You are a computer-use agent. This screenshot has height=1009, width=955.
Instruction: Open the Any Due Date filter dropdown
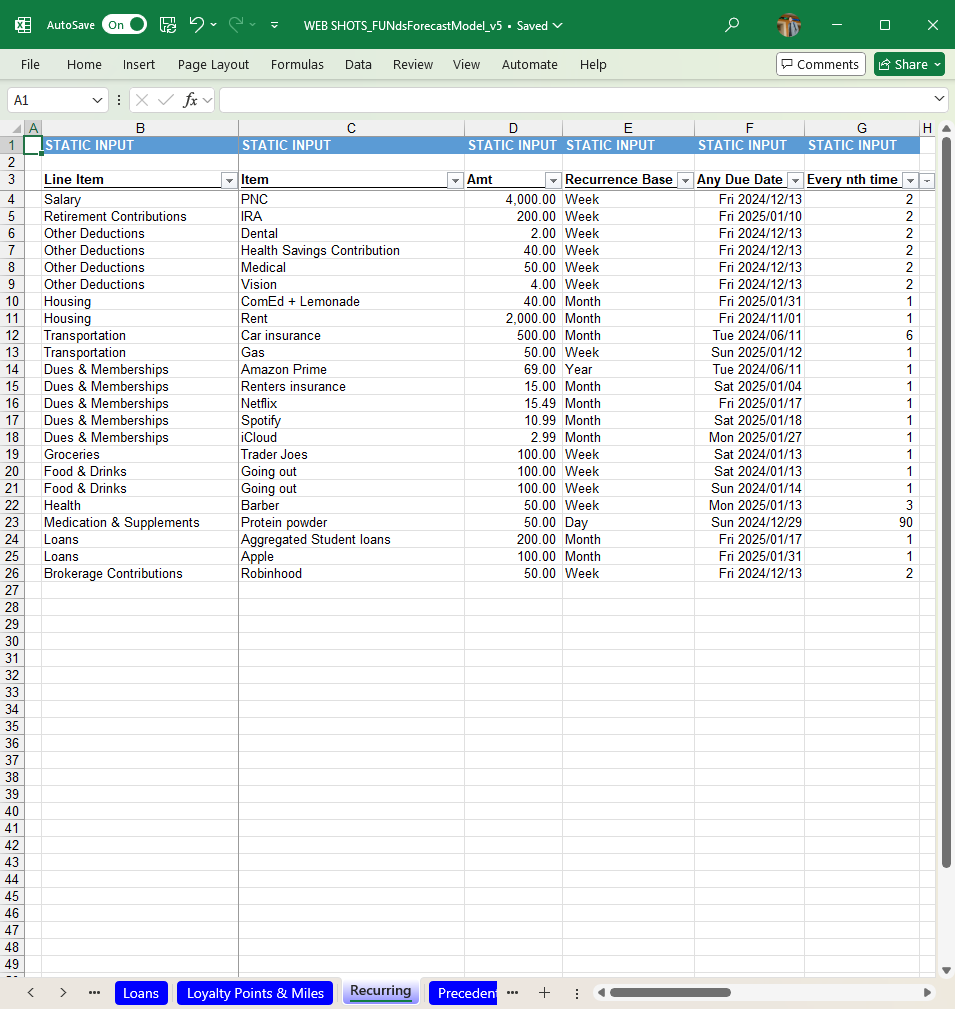pyautogui.click(x=795, y=181)
